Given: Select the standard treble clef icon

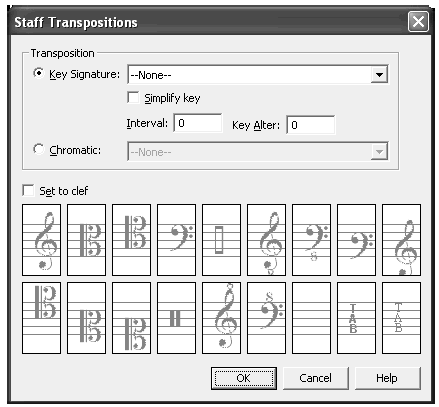Looking at the screenshot, I should [x=41, y=240].
